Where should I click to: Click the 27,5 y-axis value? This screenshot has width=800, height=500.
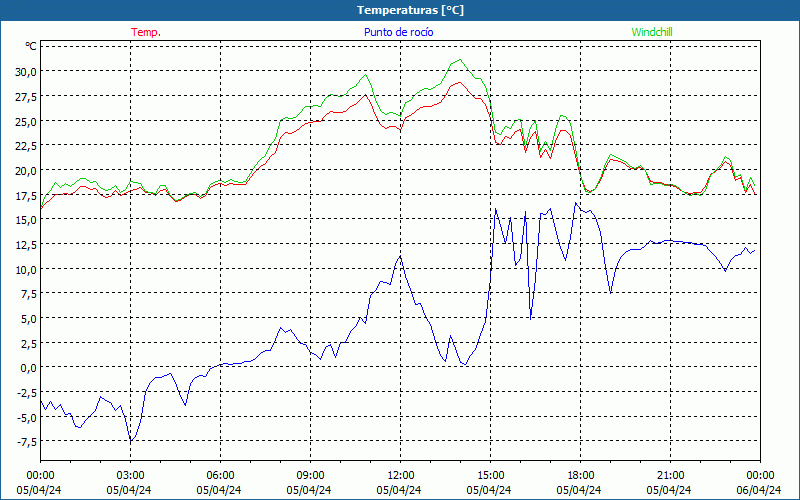tap(26, 96)
